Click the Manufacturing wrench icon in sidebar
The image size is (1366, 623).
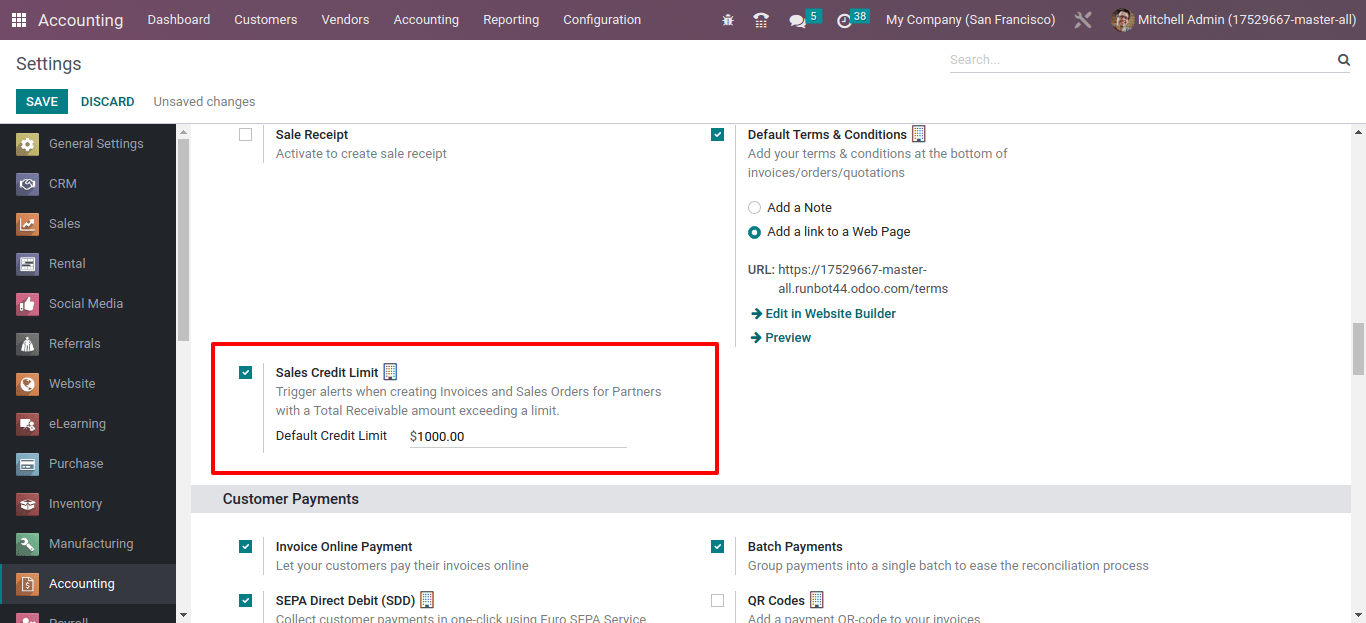[28, 544]
